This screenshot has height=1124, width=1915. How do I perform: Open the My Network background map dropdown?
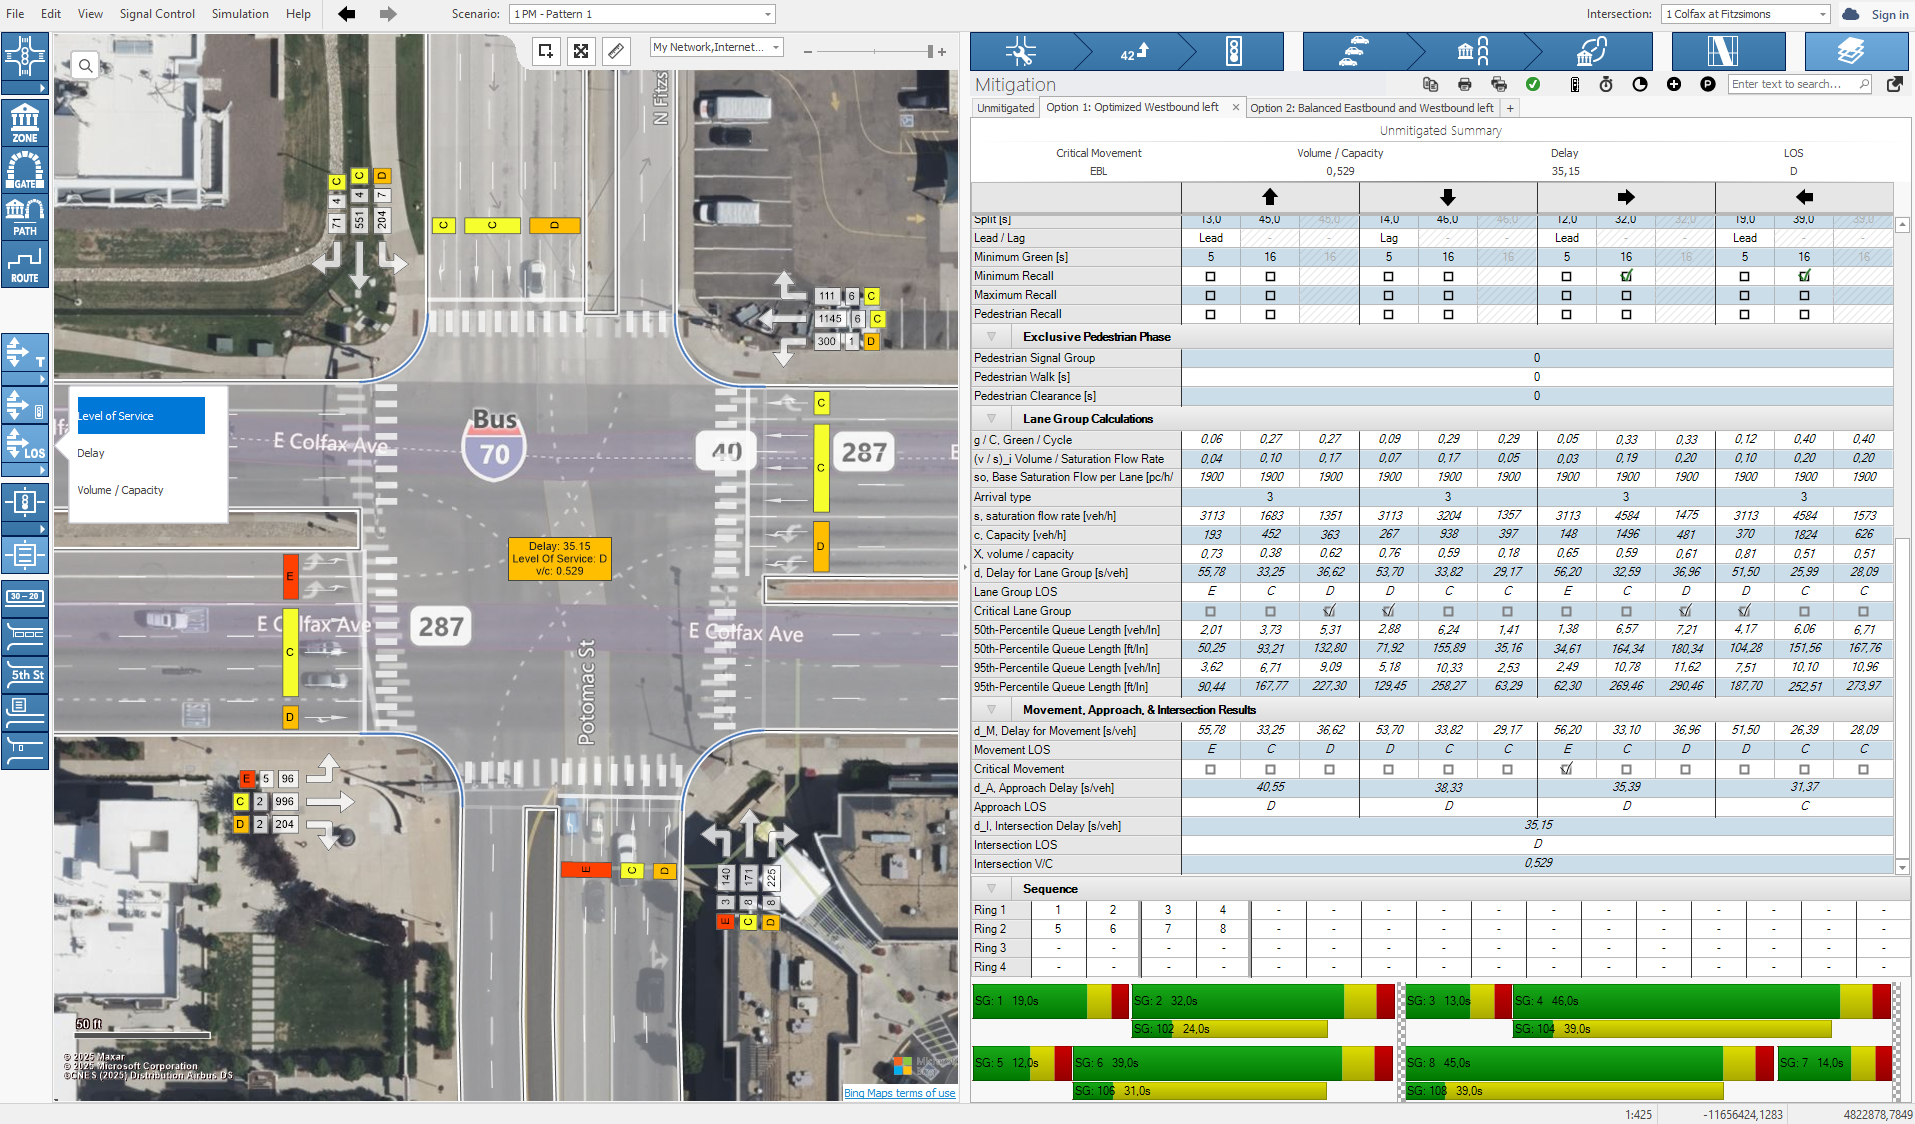[716, 47]
